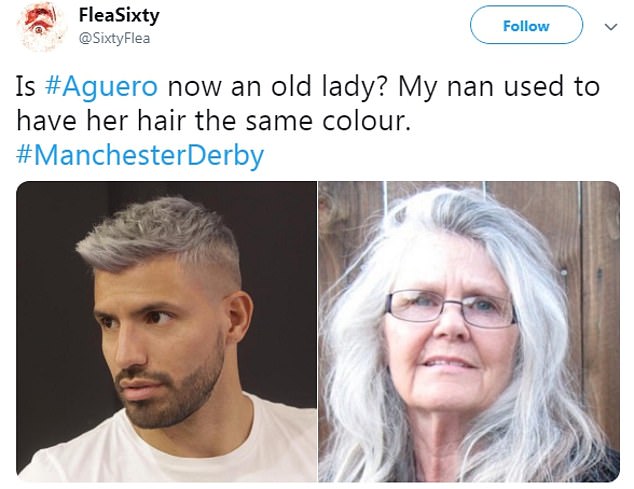This screenshot has height=489, width=634.
Task: View the FleaSixty display name profile
Action: 119,16
